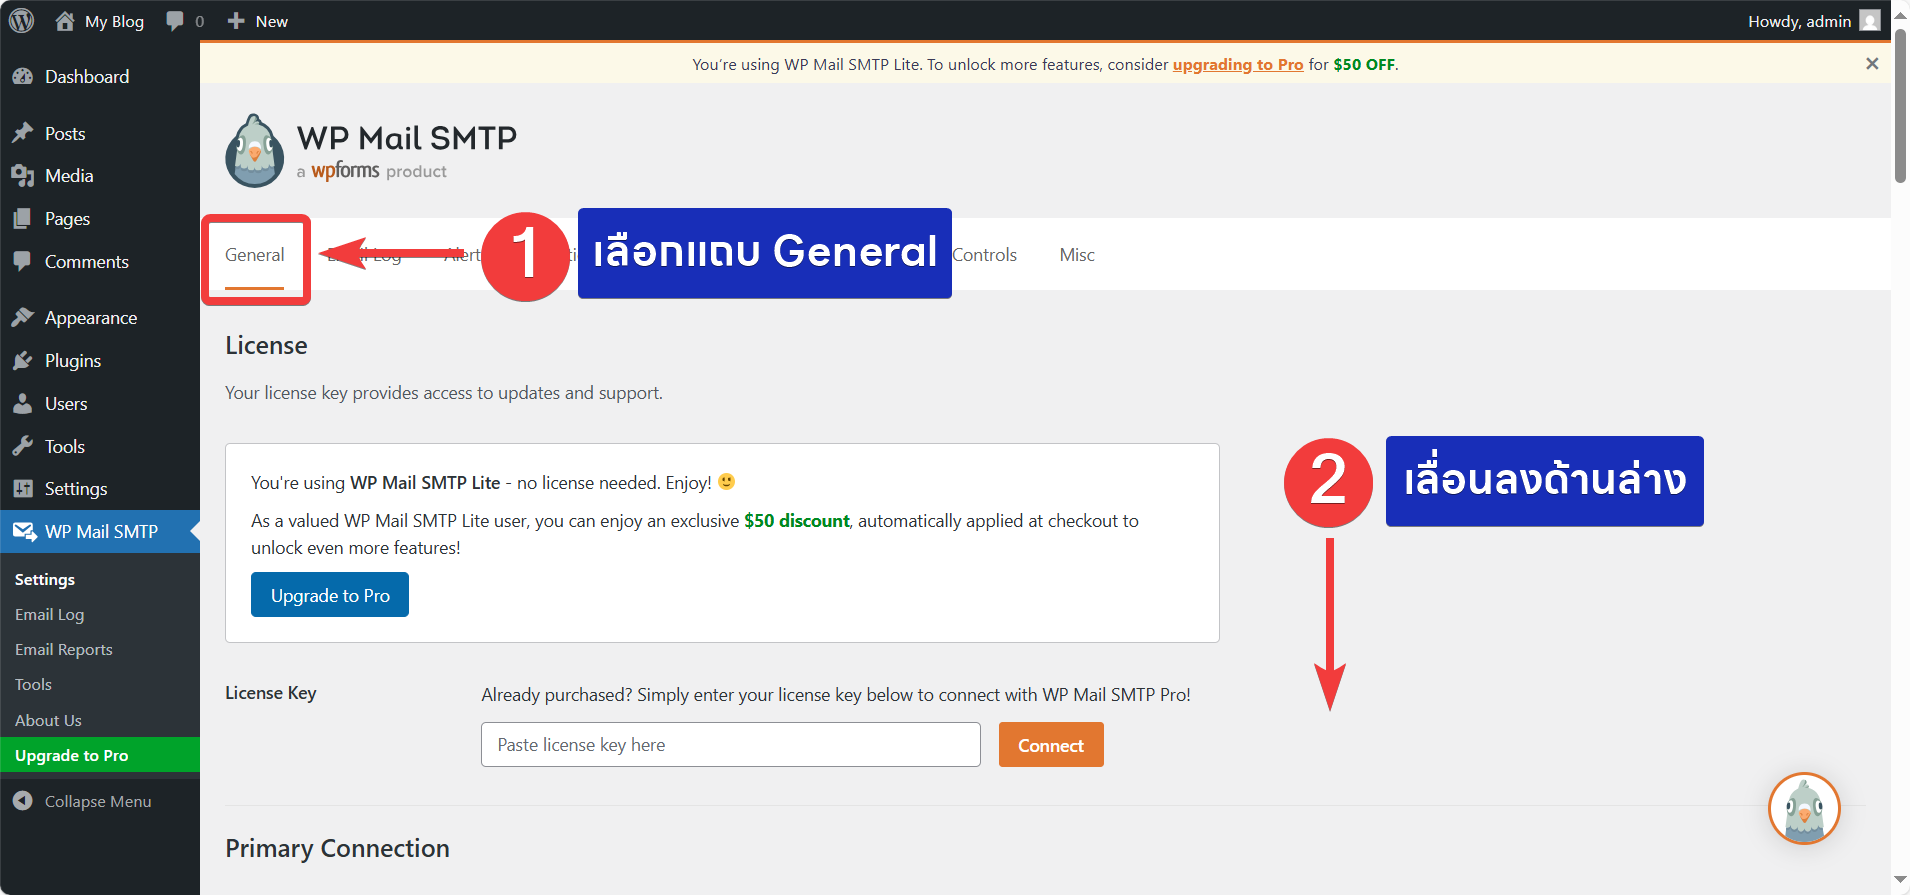Screen dimensions: 1910x895
Task: Open the + New content menu
Action: point(258,21)
